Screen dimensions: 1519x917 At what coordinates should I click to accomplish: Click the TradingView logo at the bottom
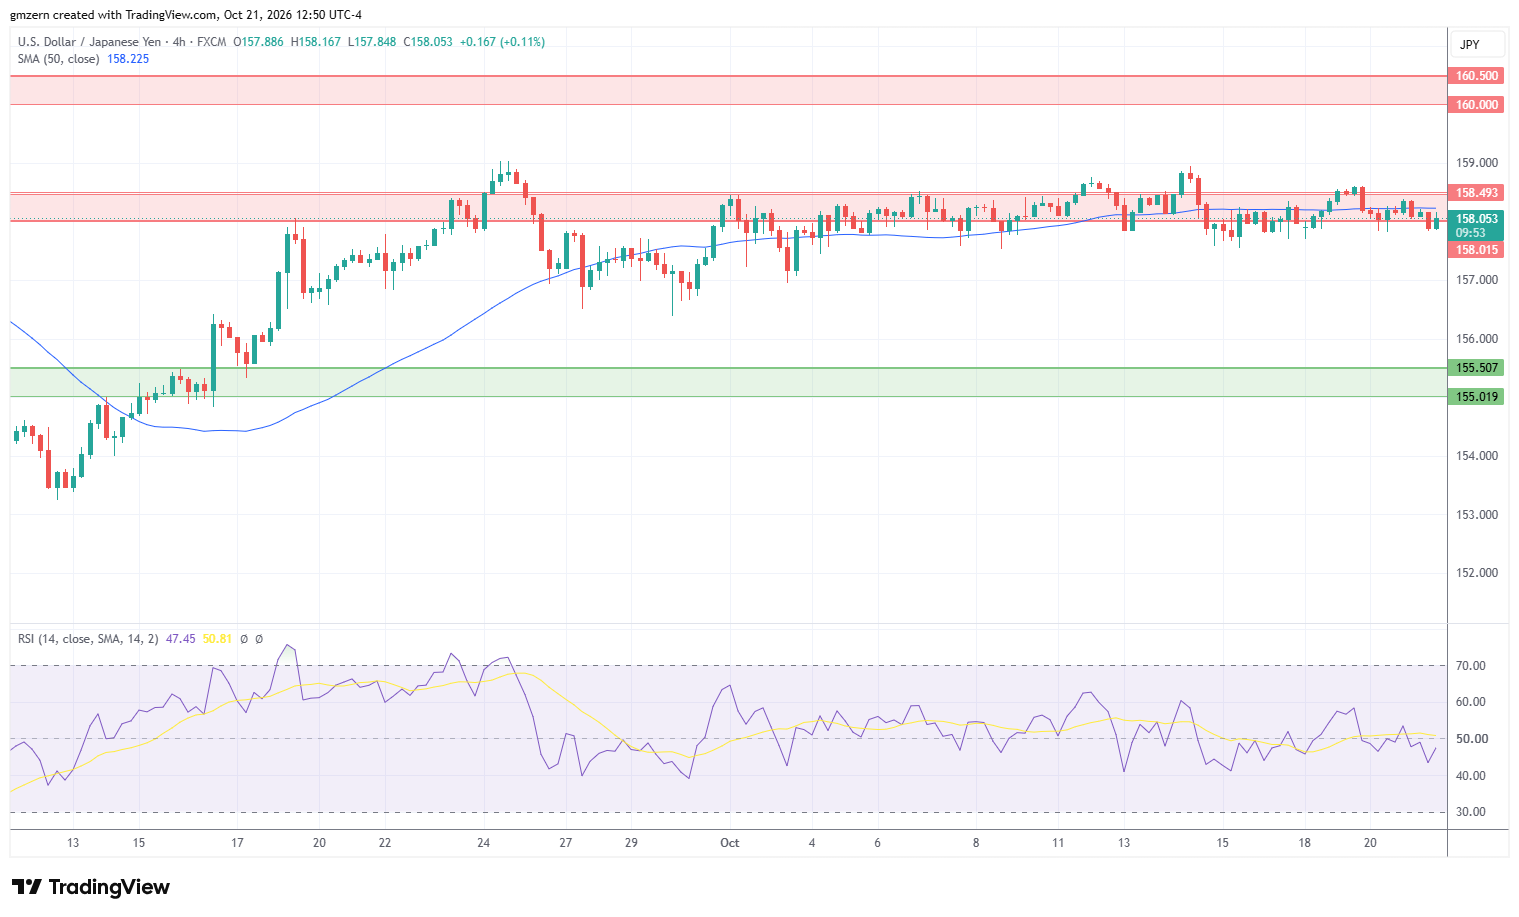[x=91, y=887]
